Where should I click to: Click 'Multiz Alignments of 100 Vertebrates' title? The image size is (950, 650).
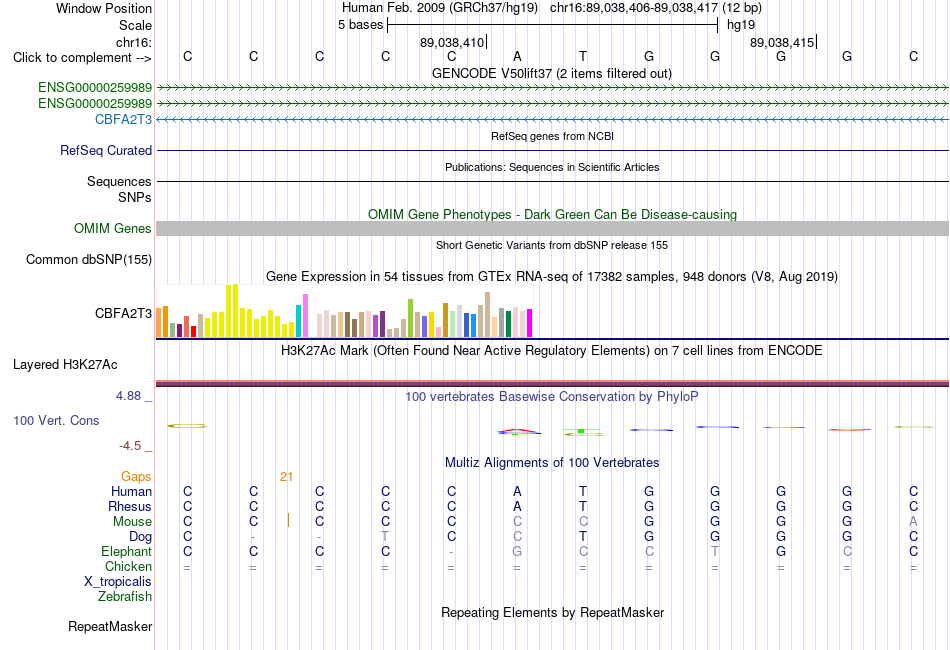tap(552, 463)
